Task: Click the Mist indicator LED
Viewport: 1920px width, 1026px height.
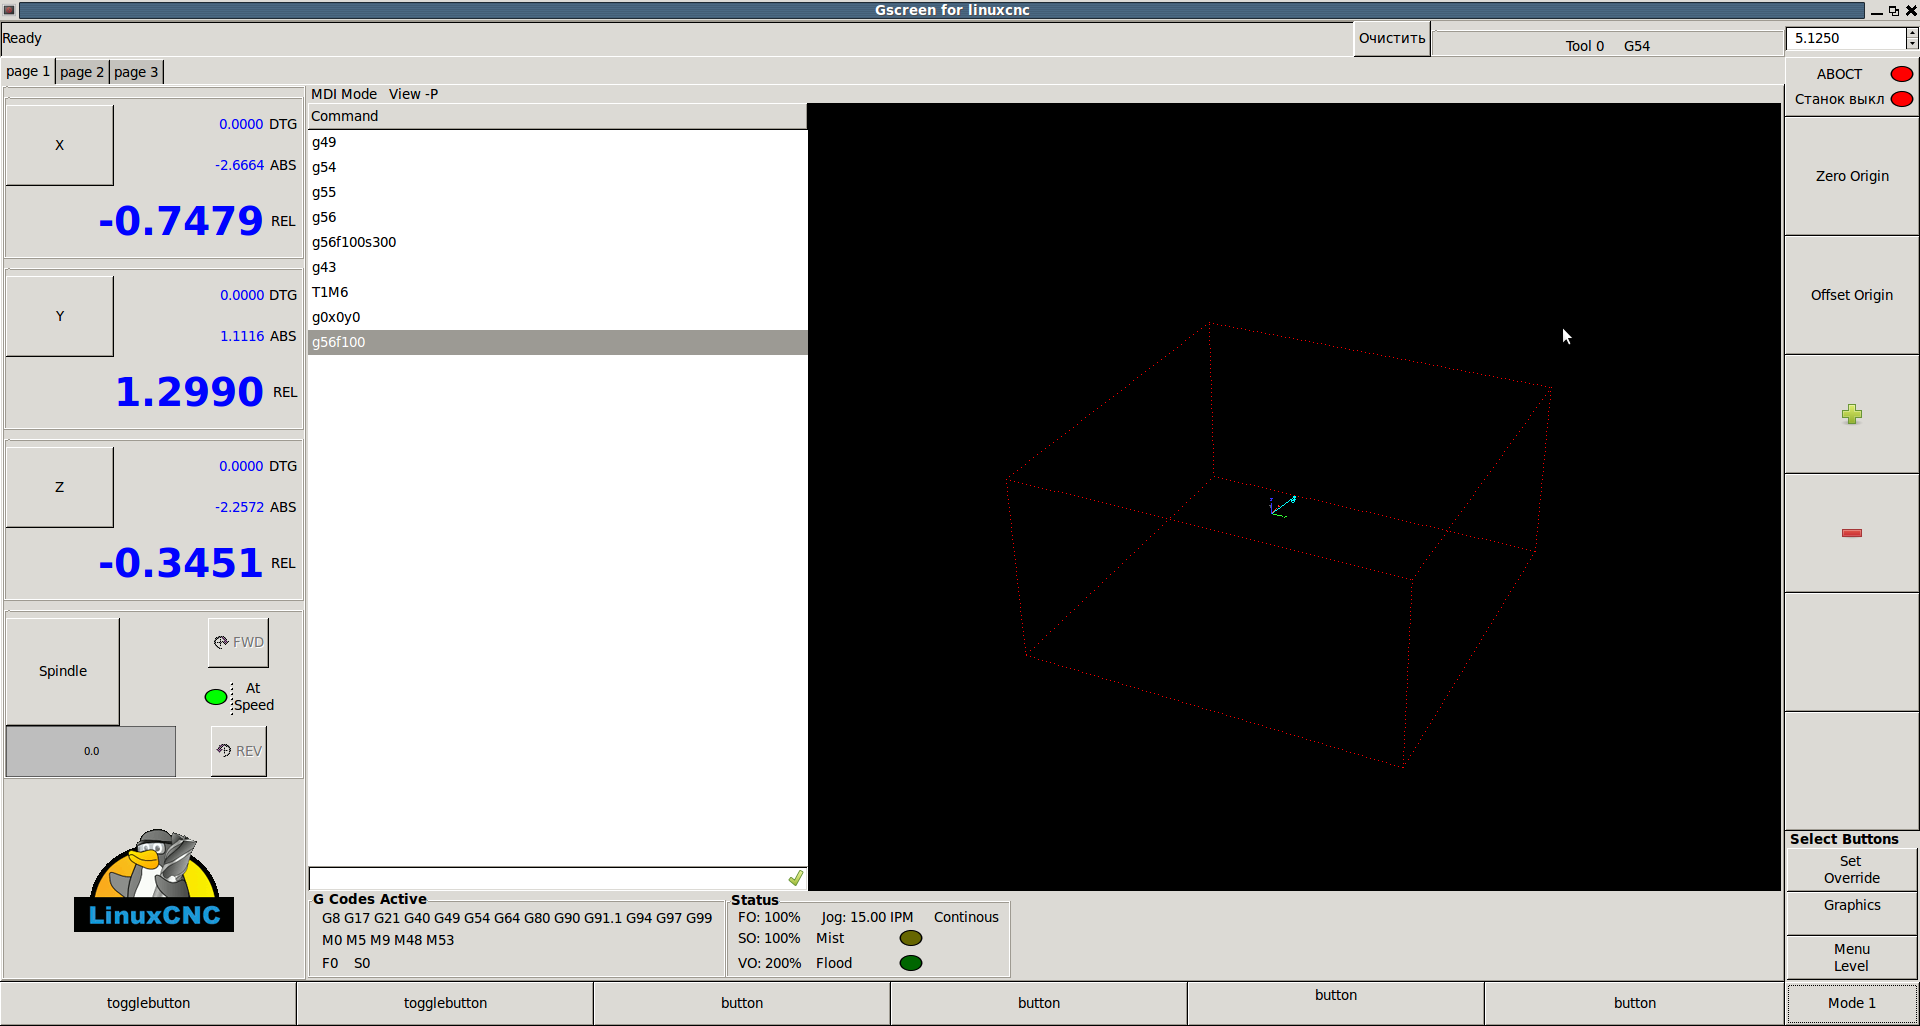Action: pos(911,938)
